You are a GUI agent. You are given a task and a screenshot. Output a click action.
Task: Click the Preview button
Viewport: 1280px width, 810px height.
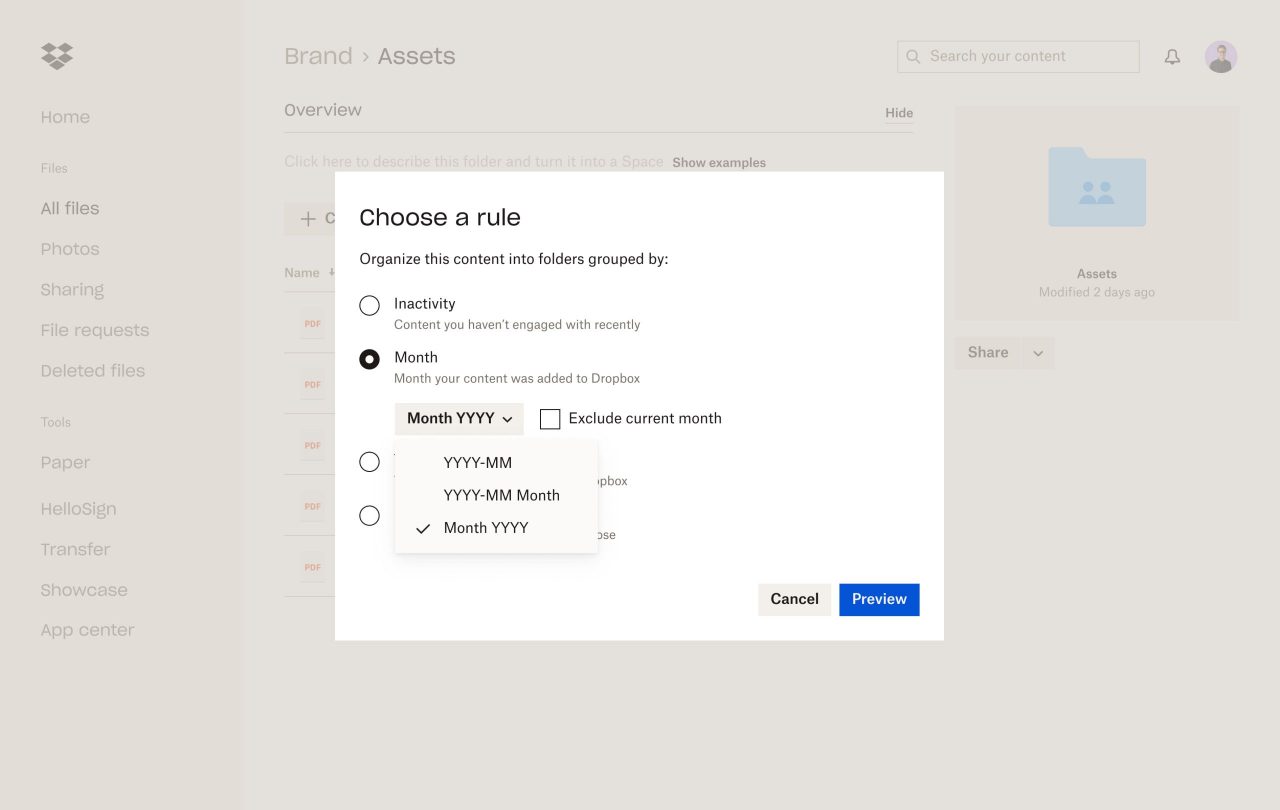879,599
